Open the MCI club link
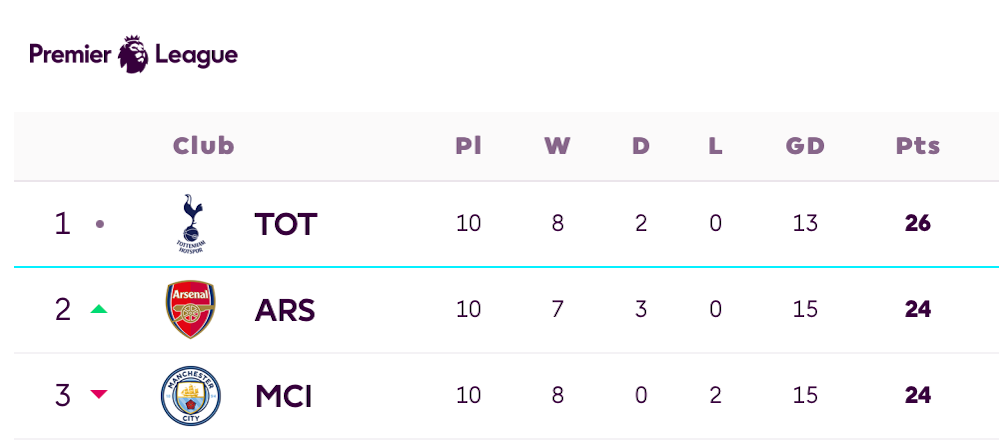The image size is (999, 444). [284, 396]
